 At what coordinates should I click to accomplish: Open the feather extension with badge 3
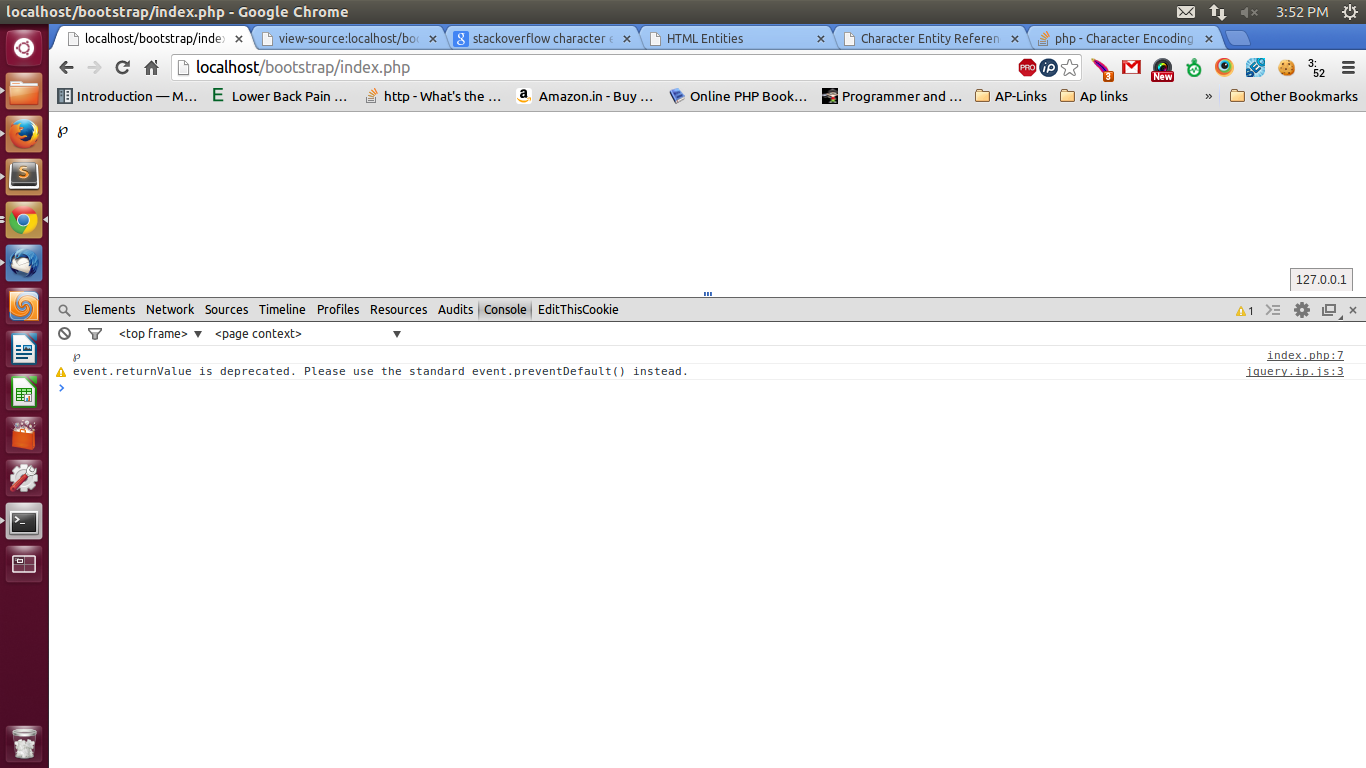tap(1102, 69)
